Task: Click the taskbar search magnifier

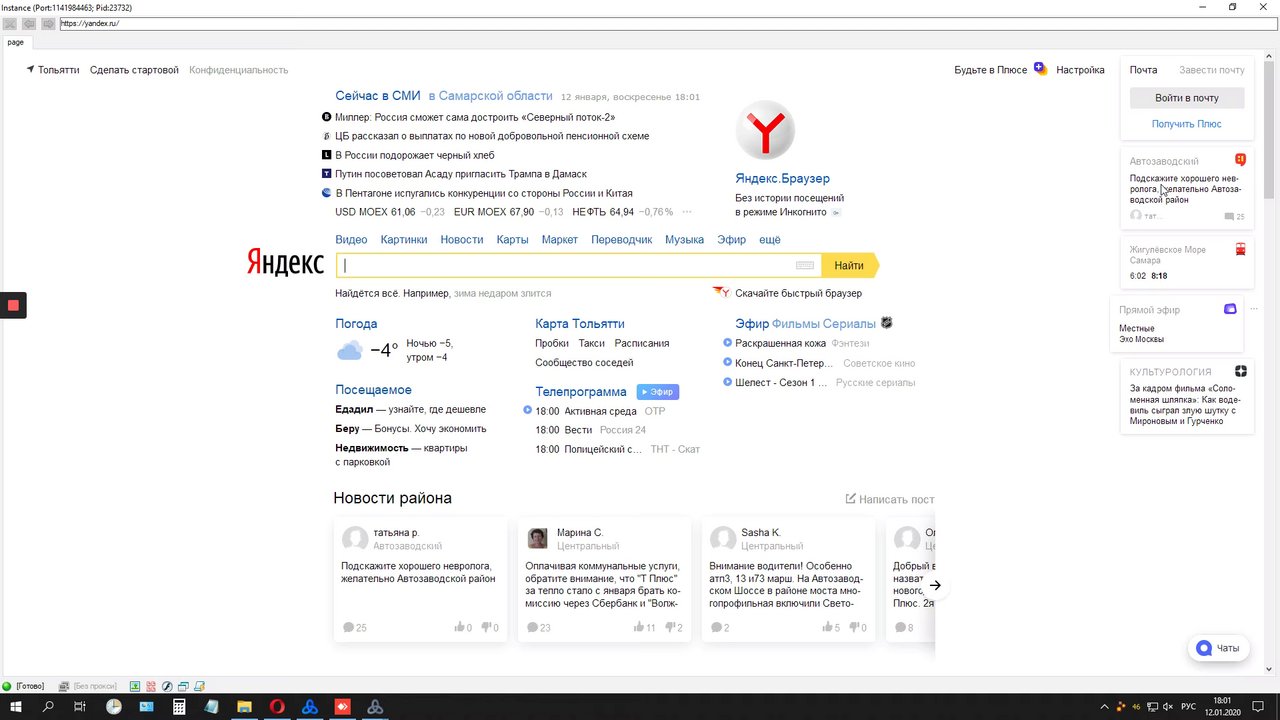Action: (x=48, y=707)
